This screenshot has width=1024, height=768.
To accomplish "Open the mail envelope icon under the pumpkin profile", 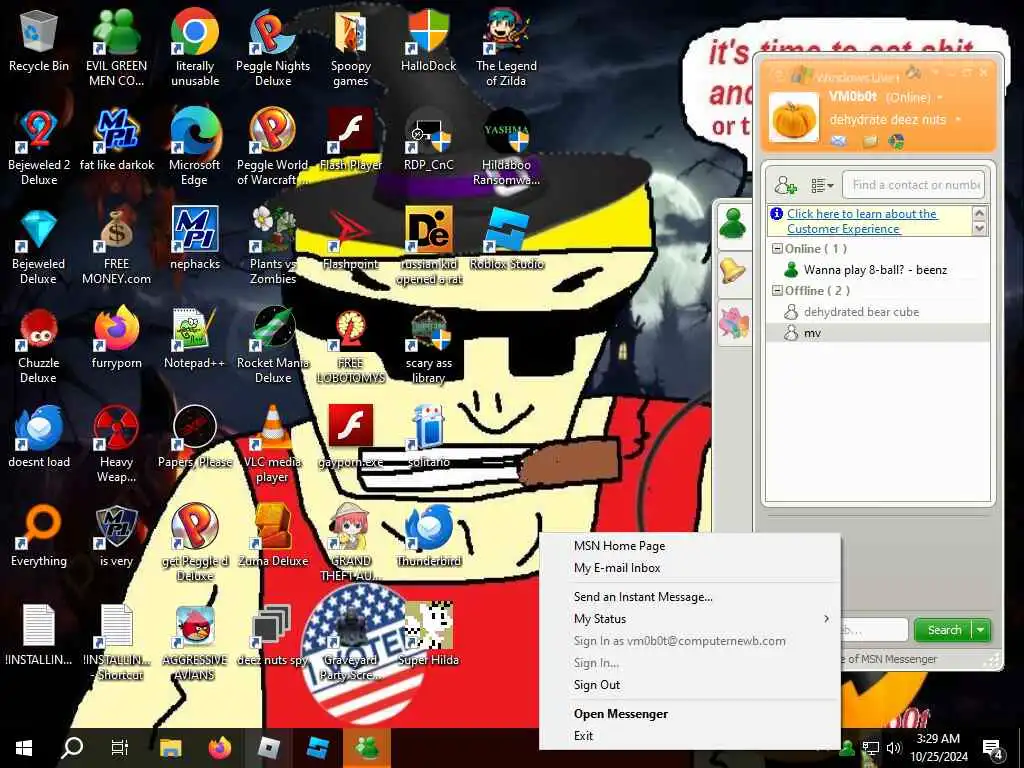I will (839, 140).
